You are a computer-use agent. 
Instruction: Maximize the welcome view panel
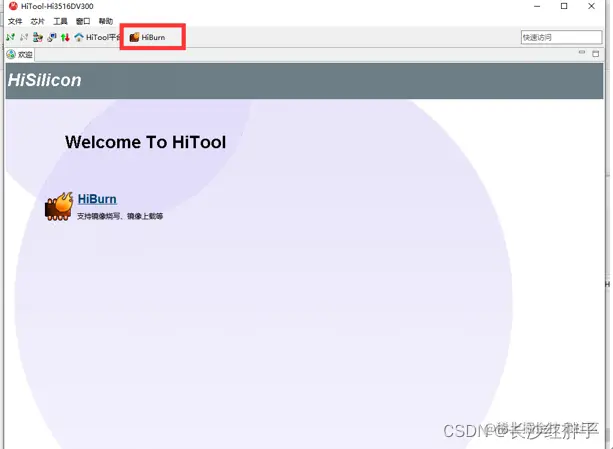coord(595,54)
